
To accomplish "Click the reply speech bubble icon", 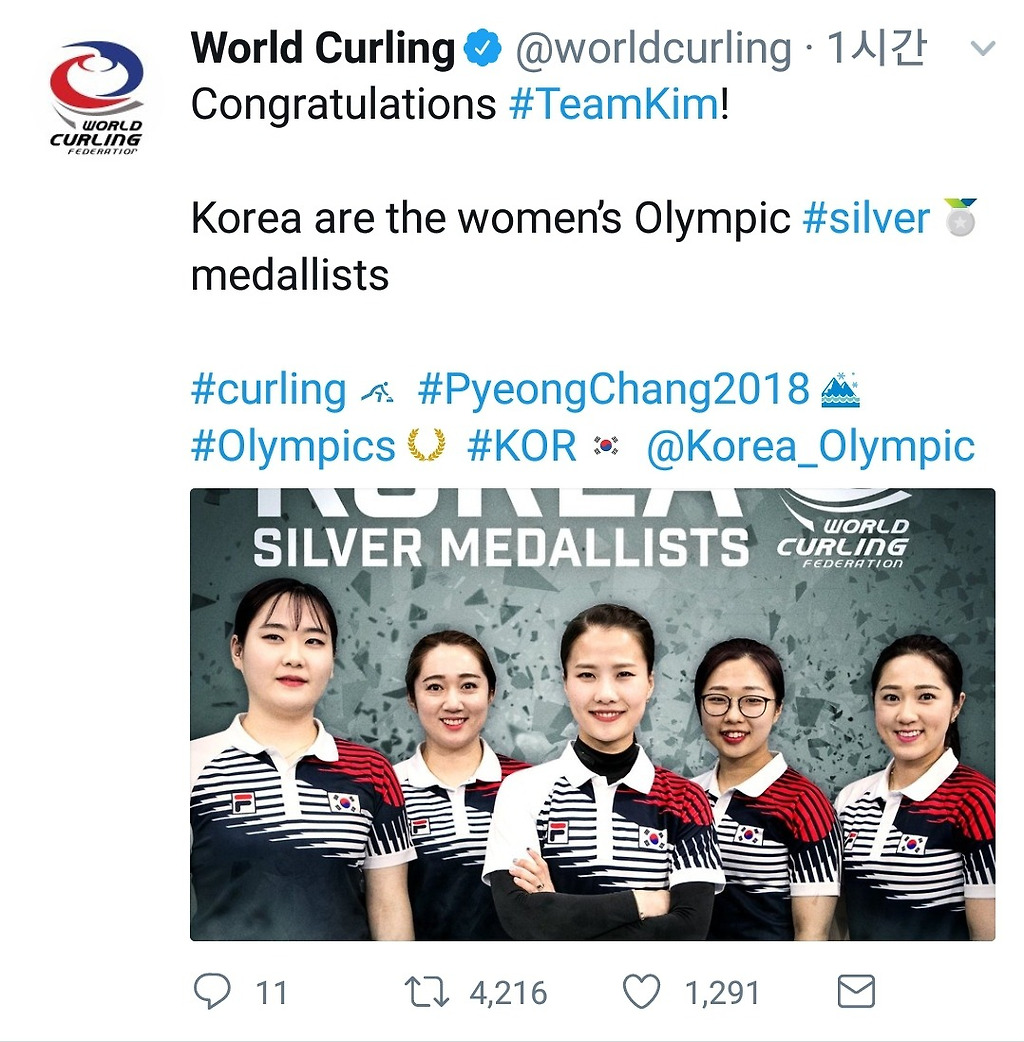I will pos(211,992).
